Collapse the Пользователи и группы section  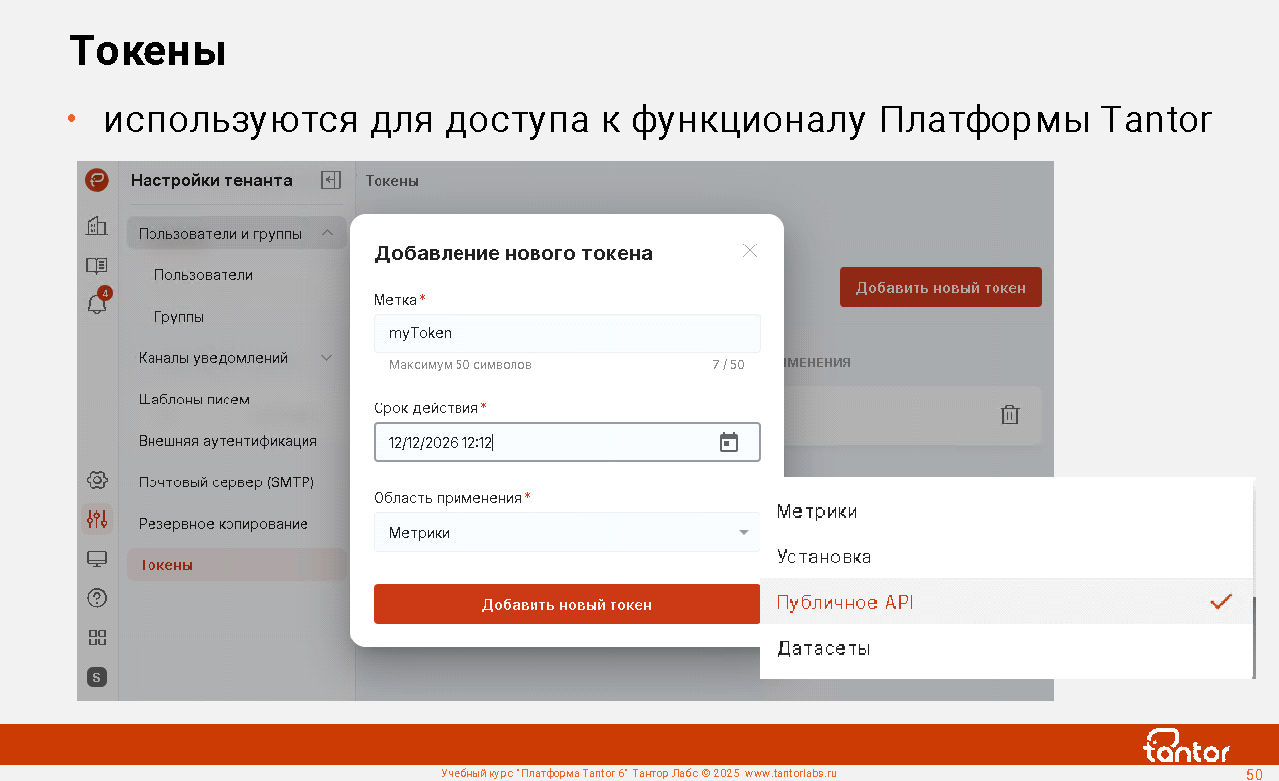[x=327, y=234]
